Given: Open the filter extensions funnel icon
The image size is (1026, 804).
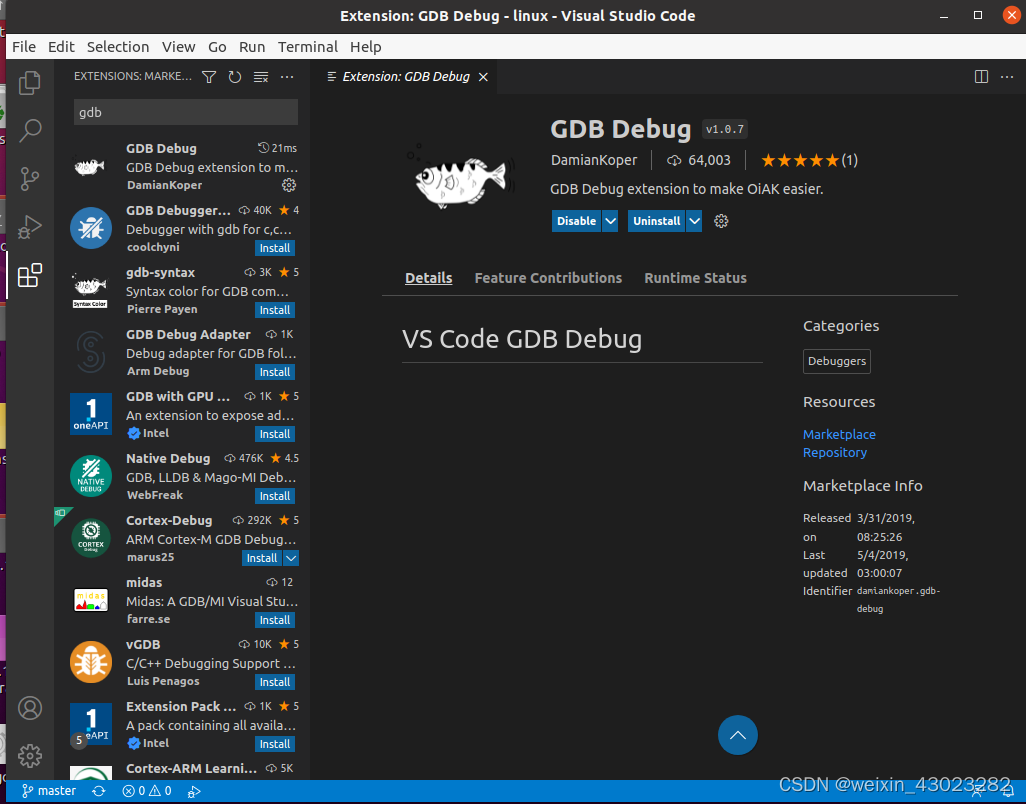Looking at the screenshot, I should 208,77.
